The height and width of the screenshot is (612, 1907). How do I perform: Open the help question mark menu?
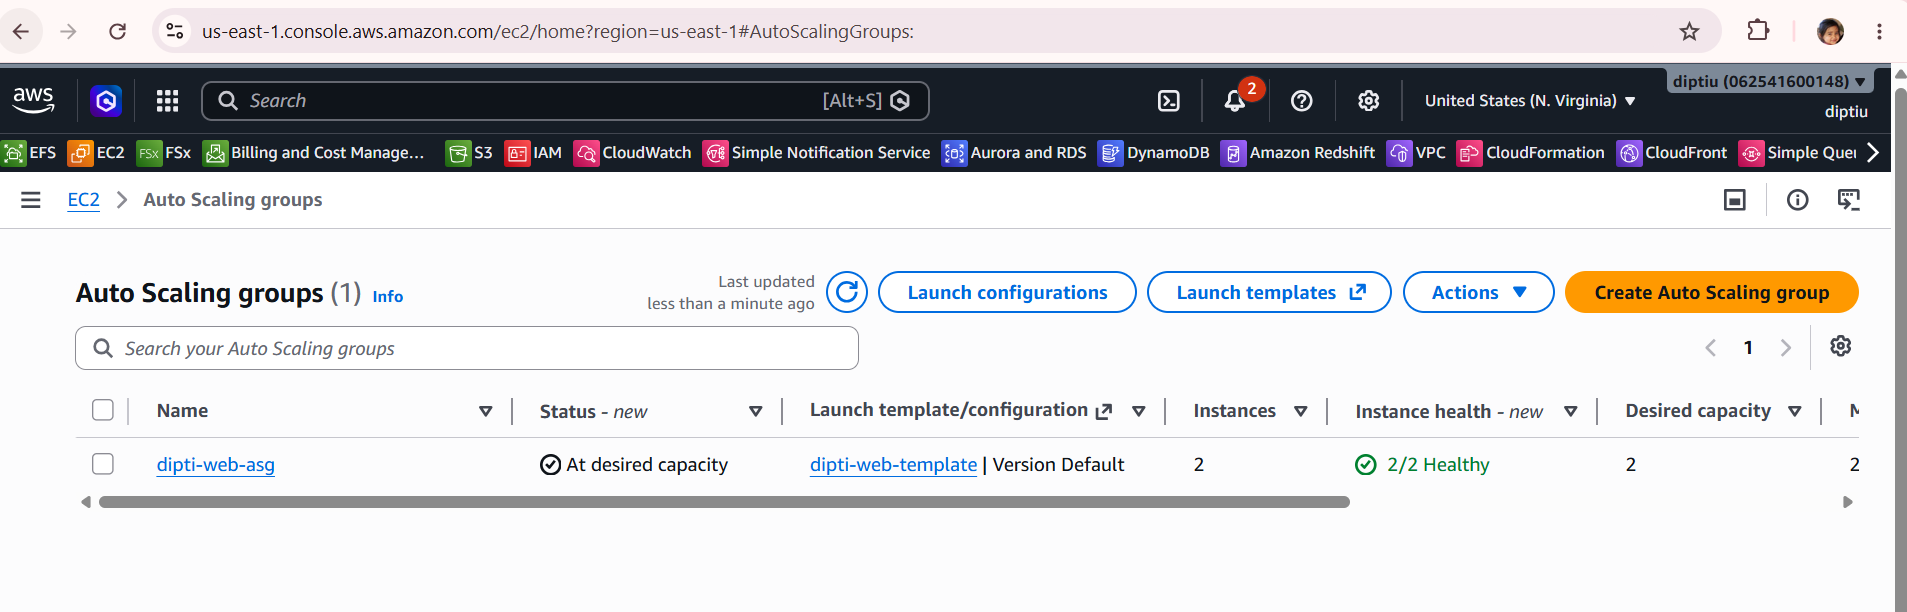(1301, 100)
